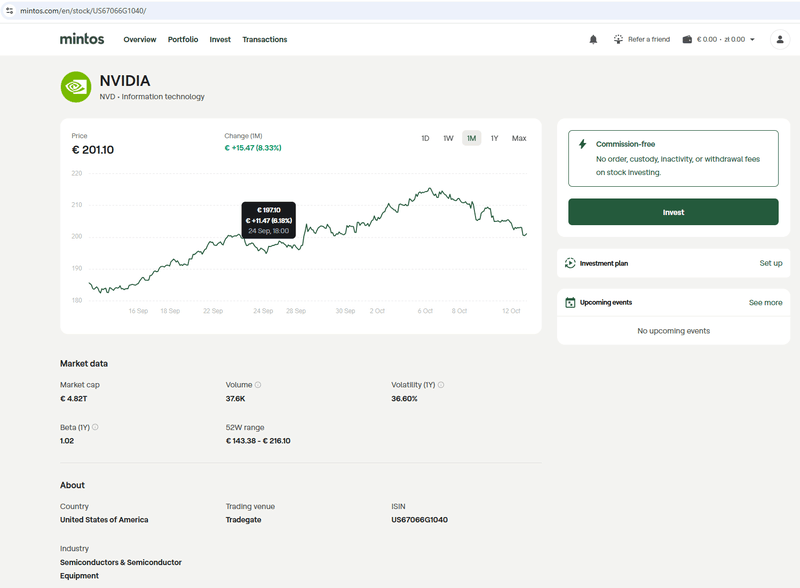Click the Beta value 1.02
800x588 pixels.
(67, 441)
